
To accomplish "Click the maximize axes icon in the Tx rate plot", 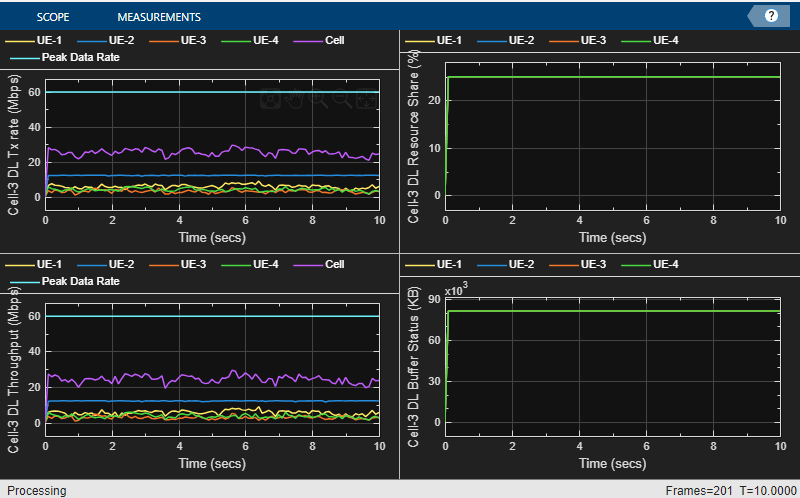I will [268, 99].
